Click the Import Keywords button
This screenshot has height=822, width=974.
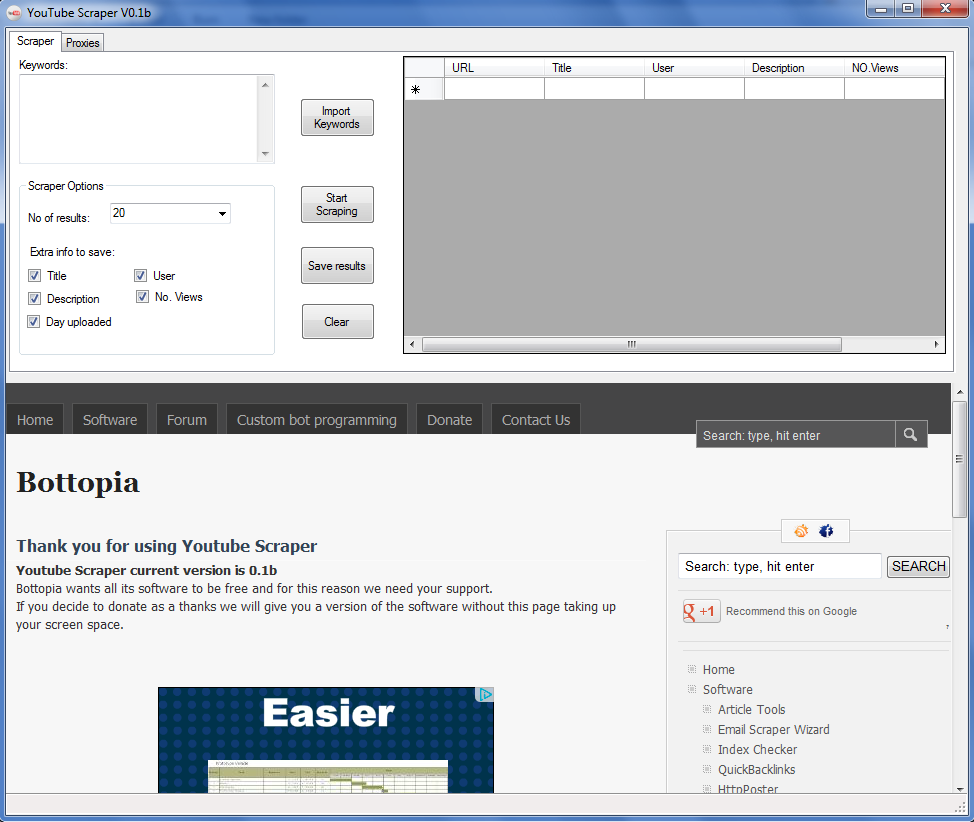click(x=337, y=117)
